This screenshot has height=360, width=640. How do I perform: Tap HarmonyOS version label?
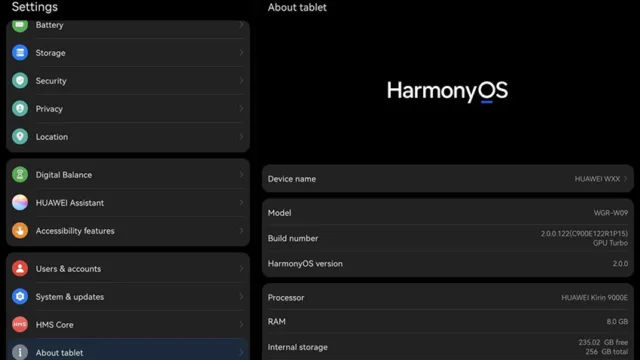(x=305, y=264)
